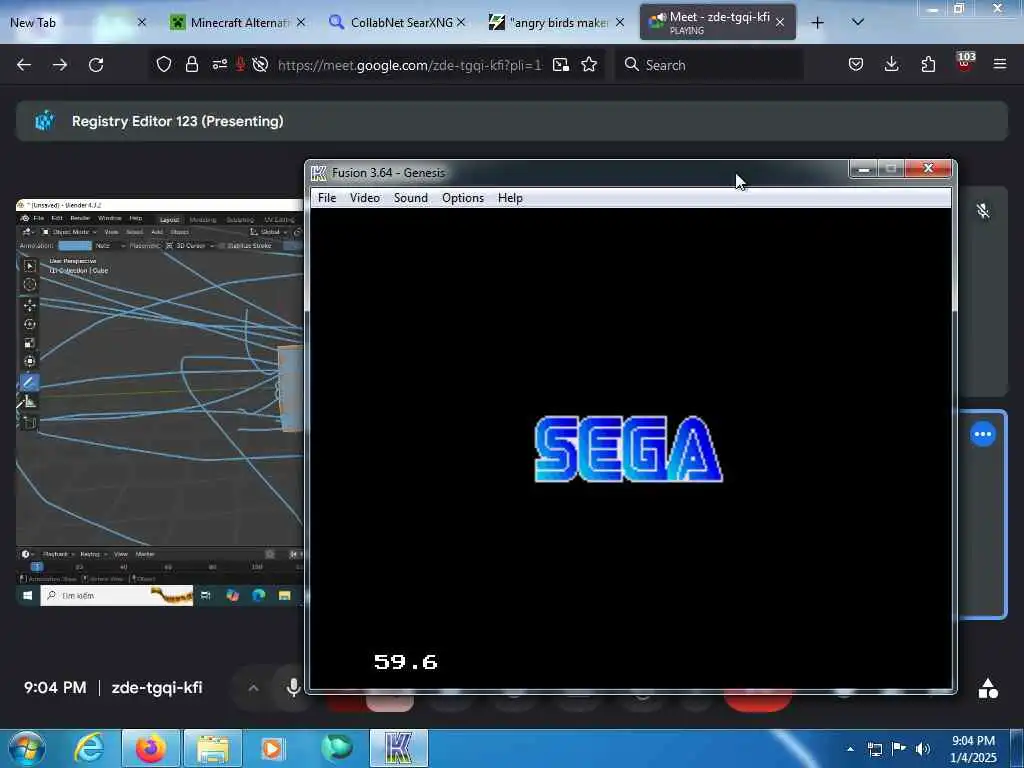Screen dimensions: 1024x768
Task: Click the muted microphone icon on participant tile
Action: 983,211
